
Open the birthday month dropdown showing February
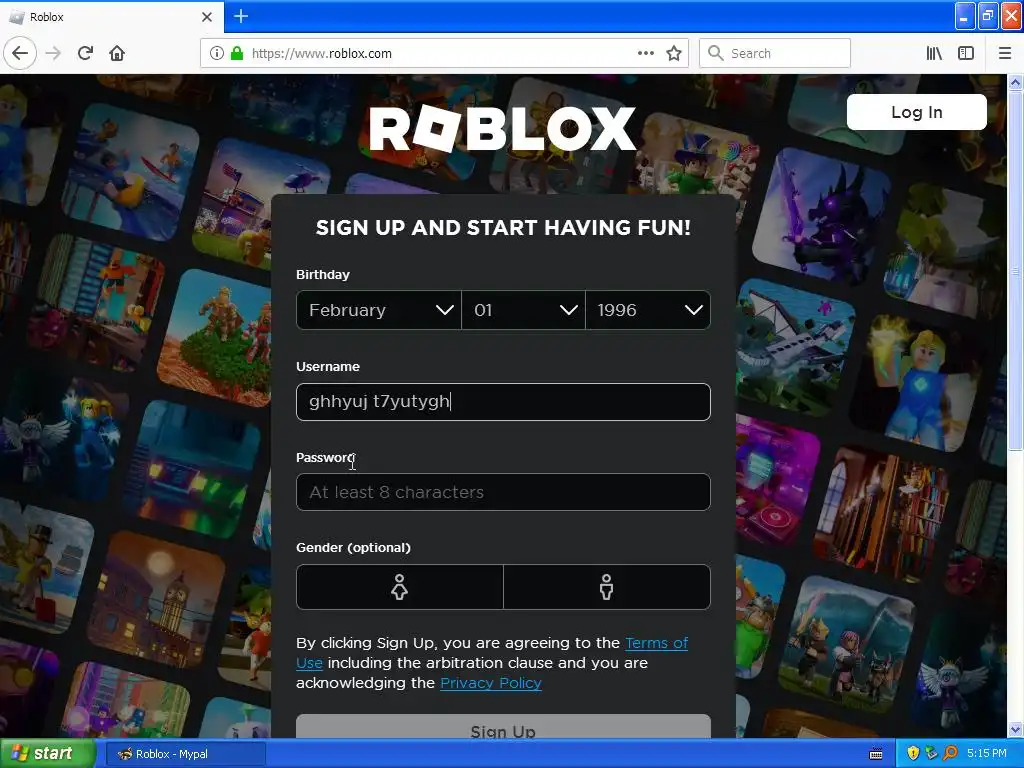tap(379, 310)
